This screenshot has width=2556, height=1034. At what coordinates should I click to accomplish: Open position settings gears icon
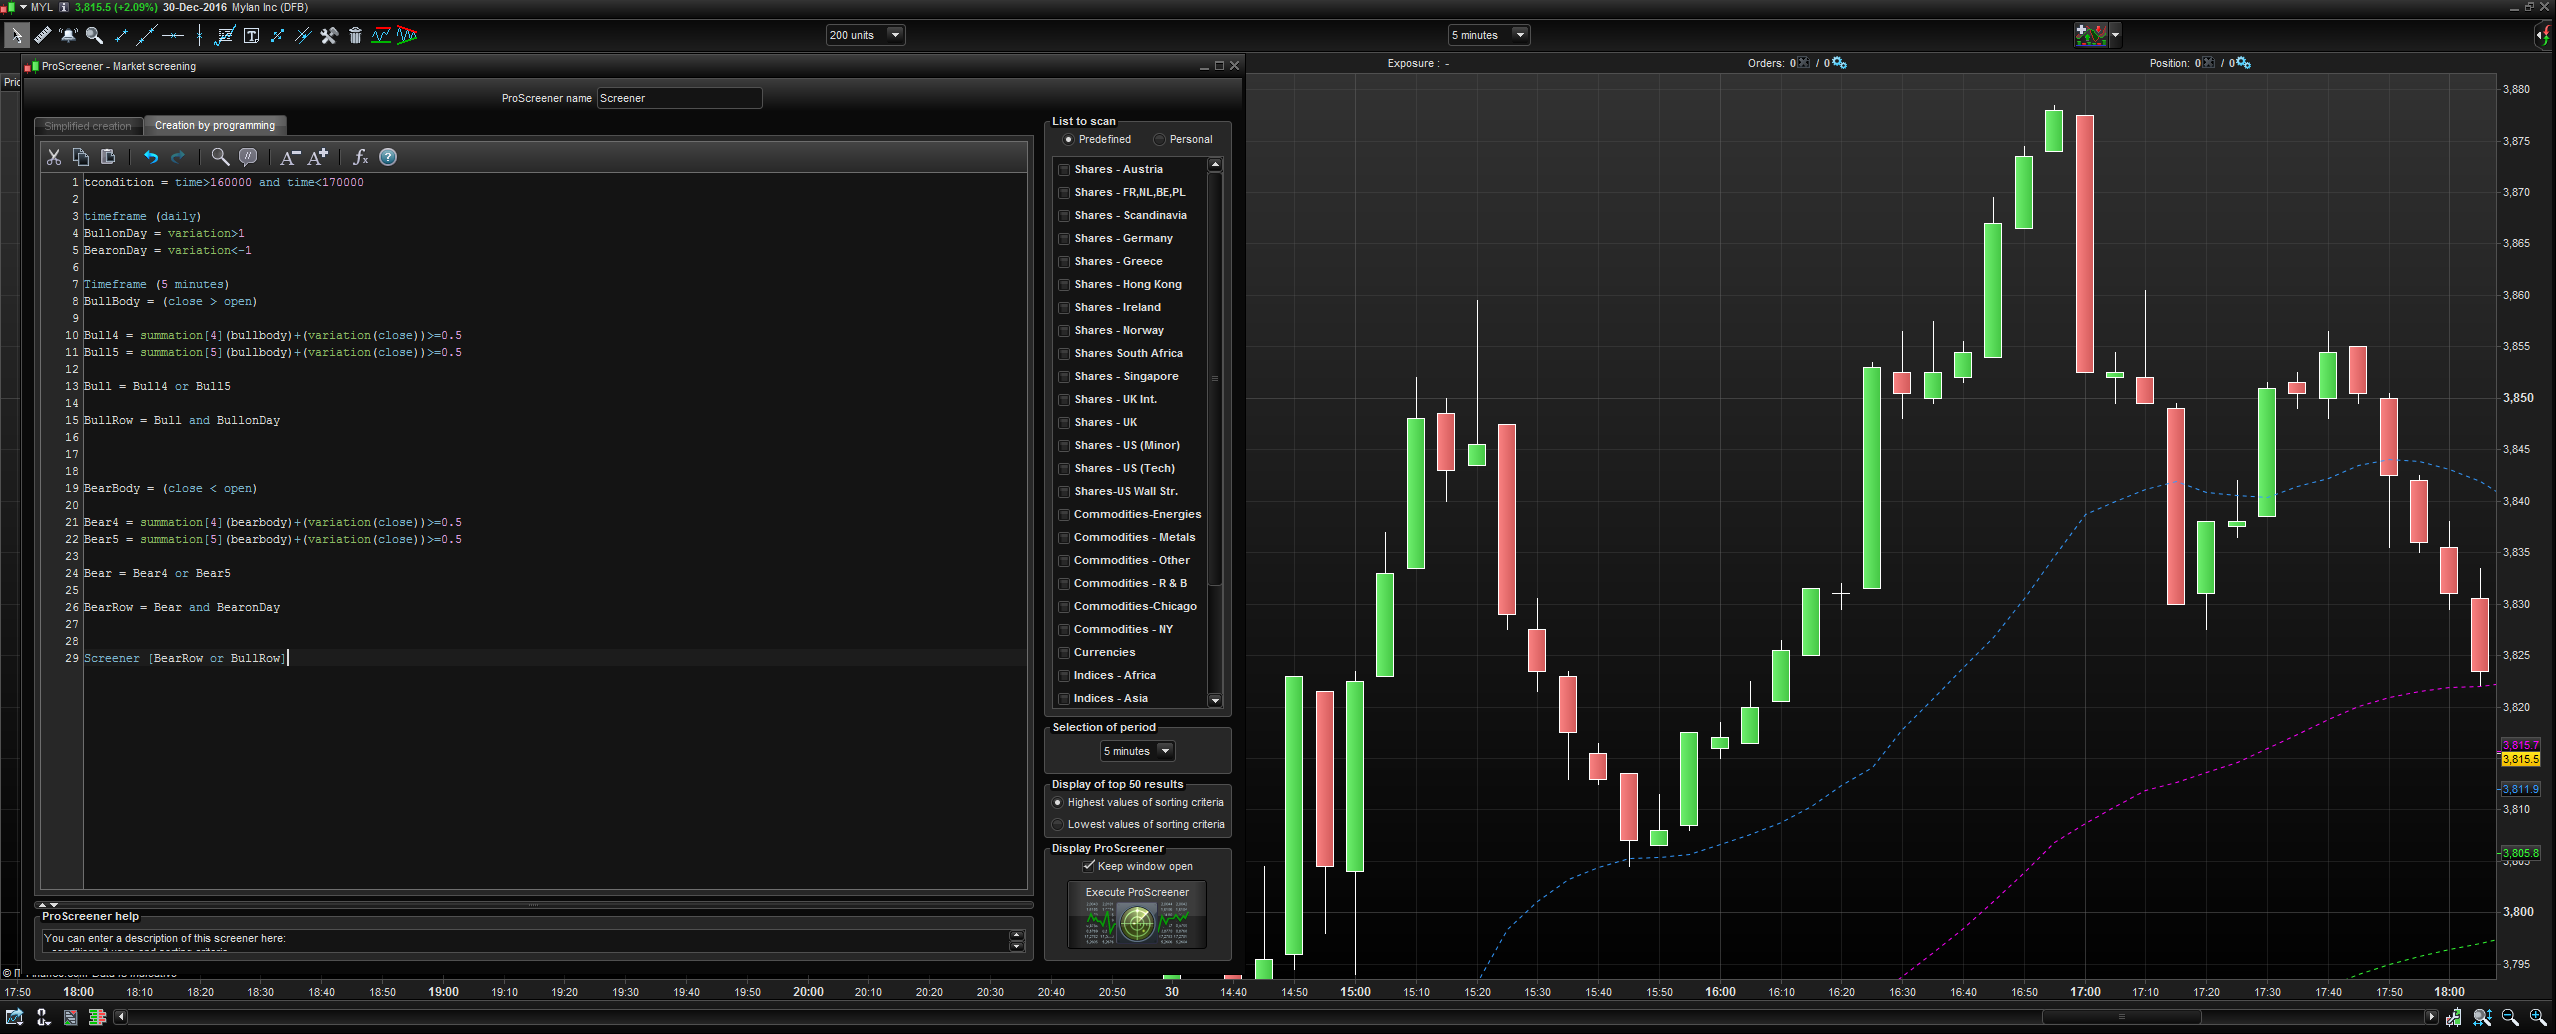pos(2243,63)
